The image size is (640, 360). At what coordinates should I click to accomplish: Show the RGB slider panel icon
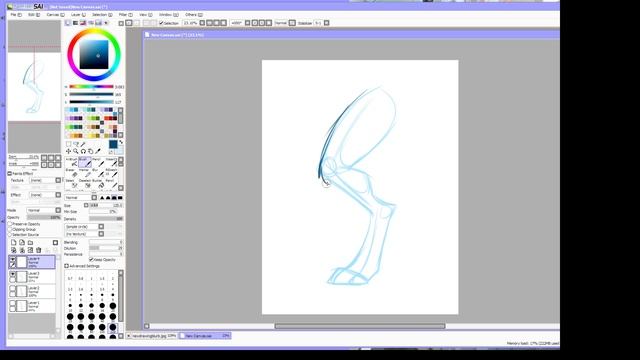pyautogui.click(x=76, y=23)
